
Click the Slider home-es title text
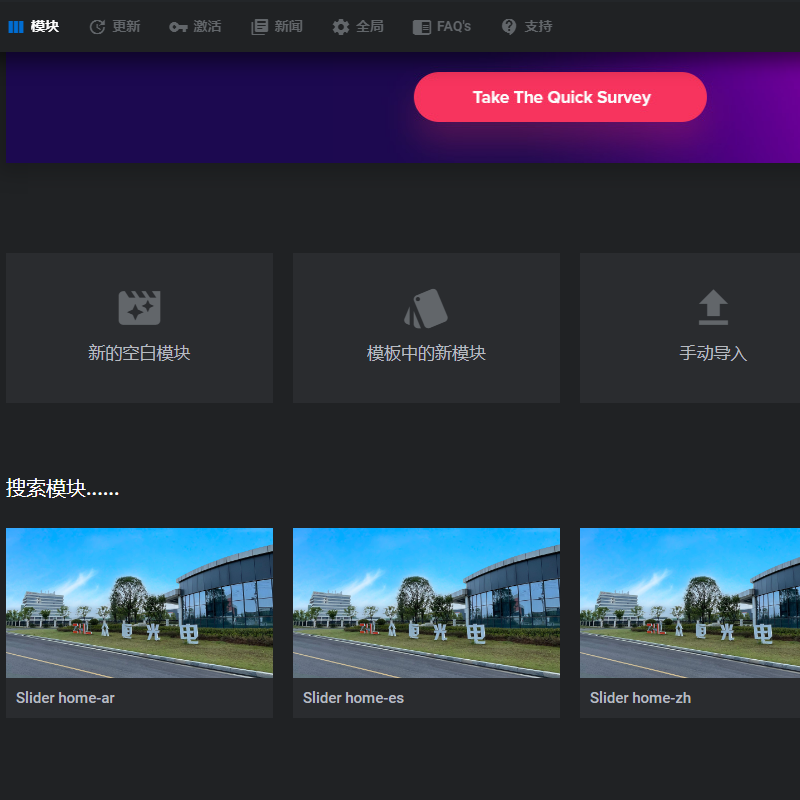(x=353, y=697)
